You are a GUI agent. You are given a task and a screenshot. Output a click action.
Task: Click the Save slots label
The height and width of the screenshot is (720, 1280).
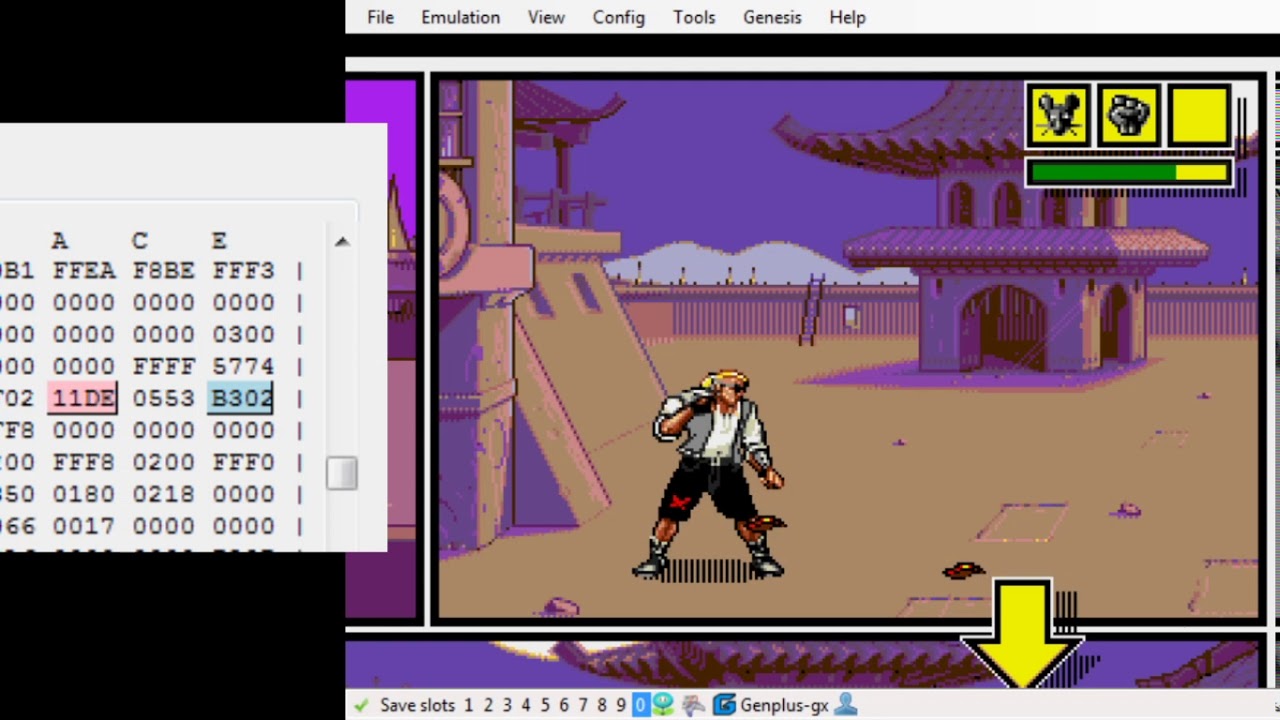click(417, 705)
